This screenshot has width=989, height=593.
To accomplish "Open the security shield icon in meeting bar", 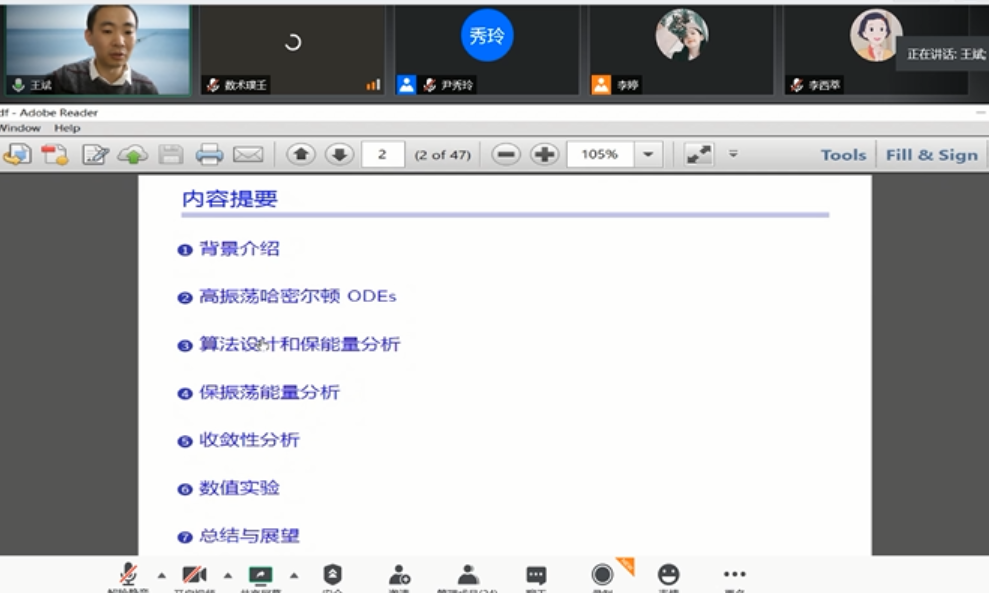I will pyautogui.click(x=333, y=575).
